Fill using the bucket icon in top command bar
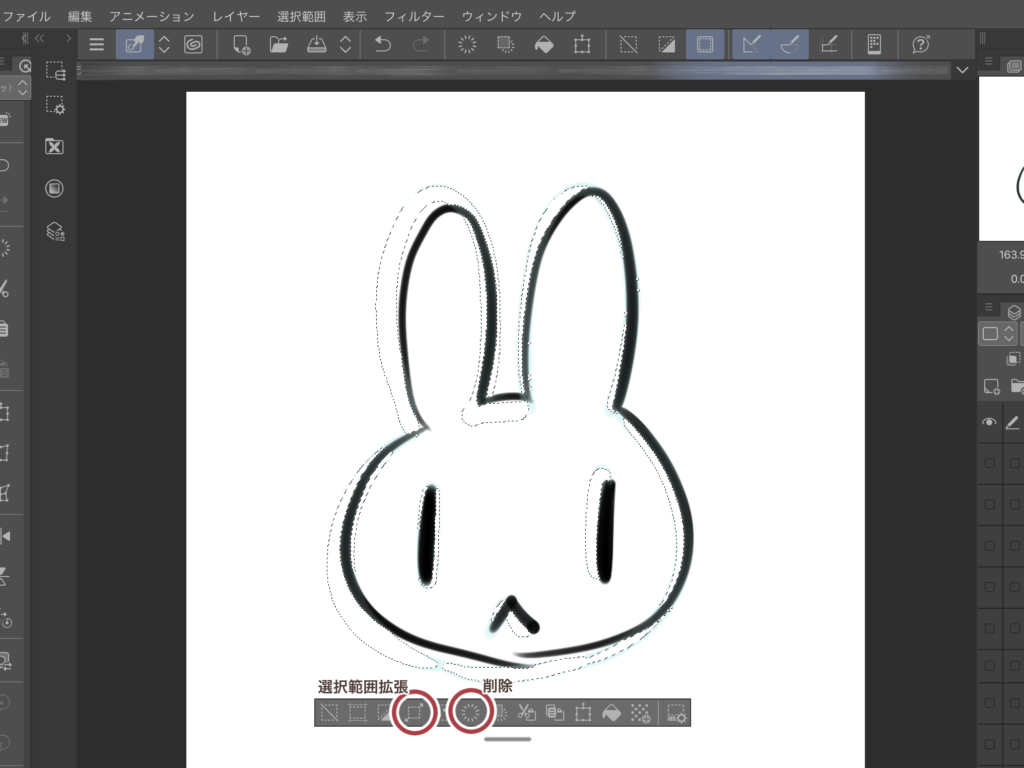Viewport: 1024px width, 768px height. coord(544,44)
